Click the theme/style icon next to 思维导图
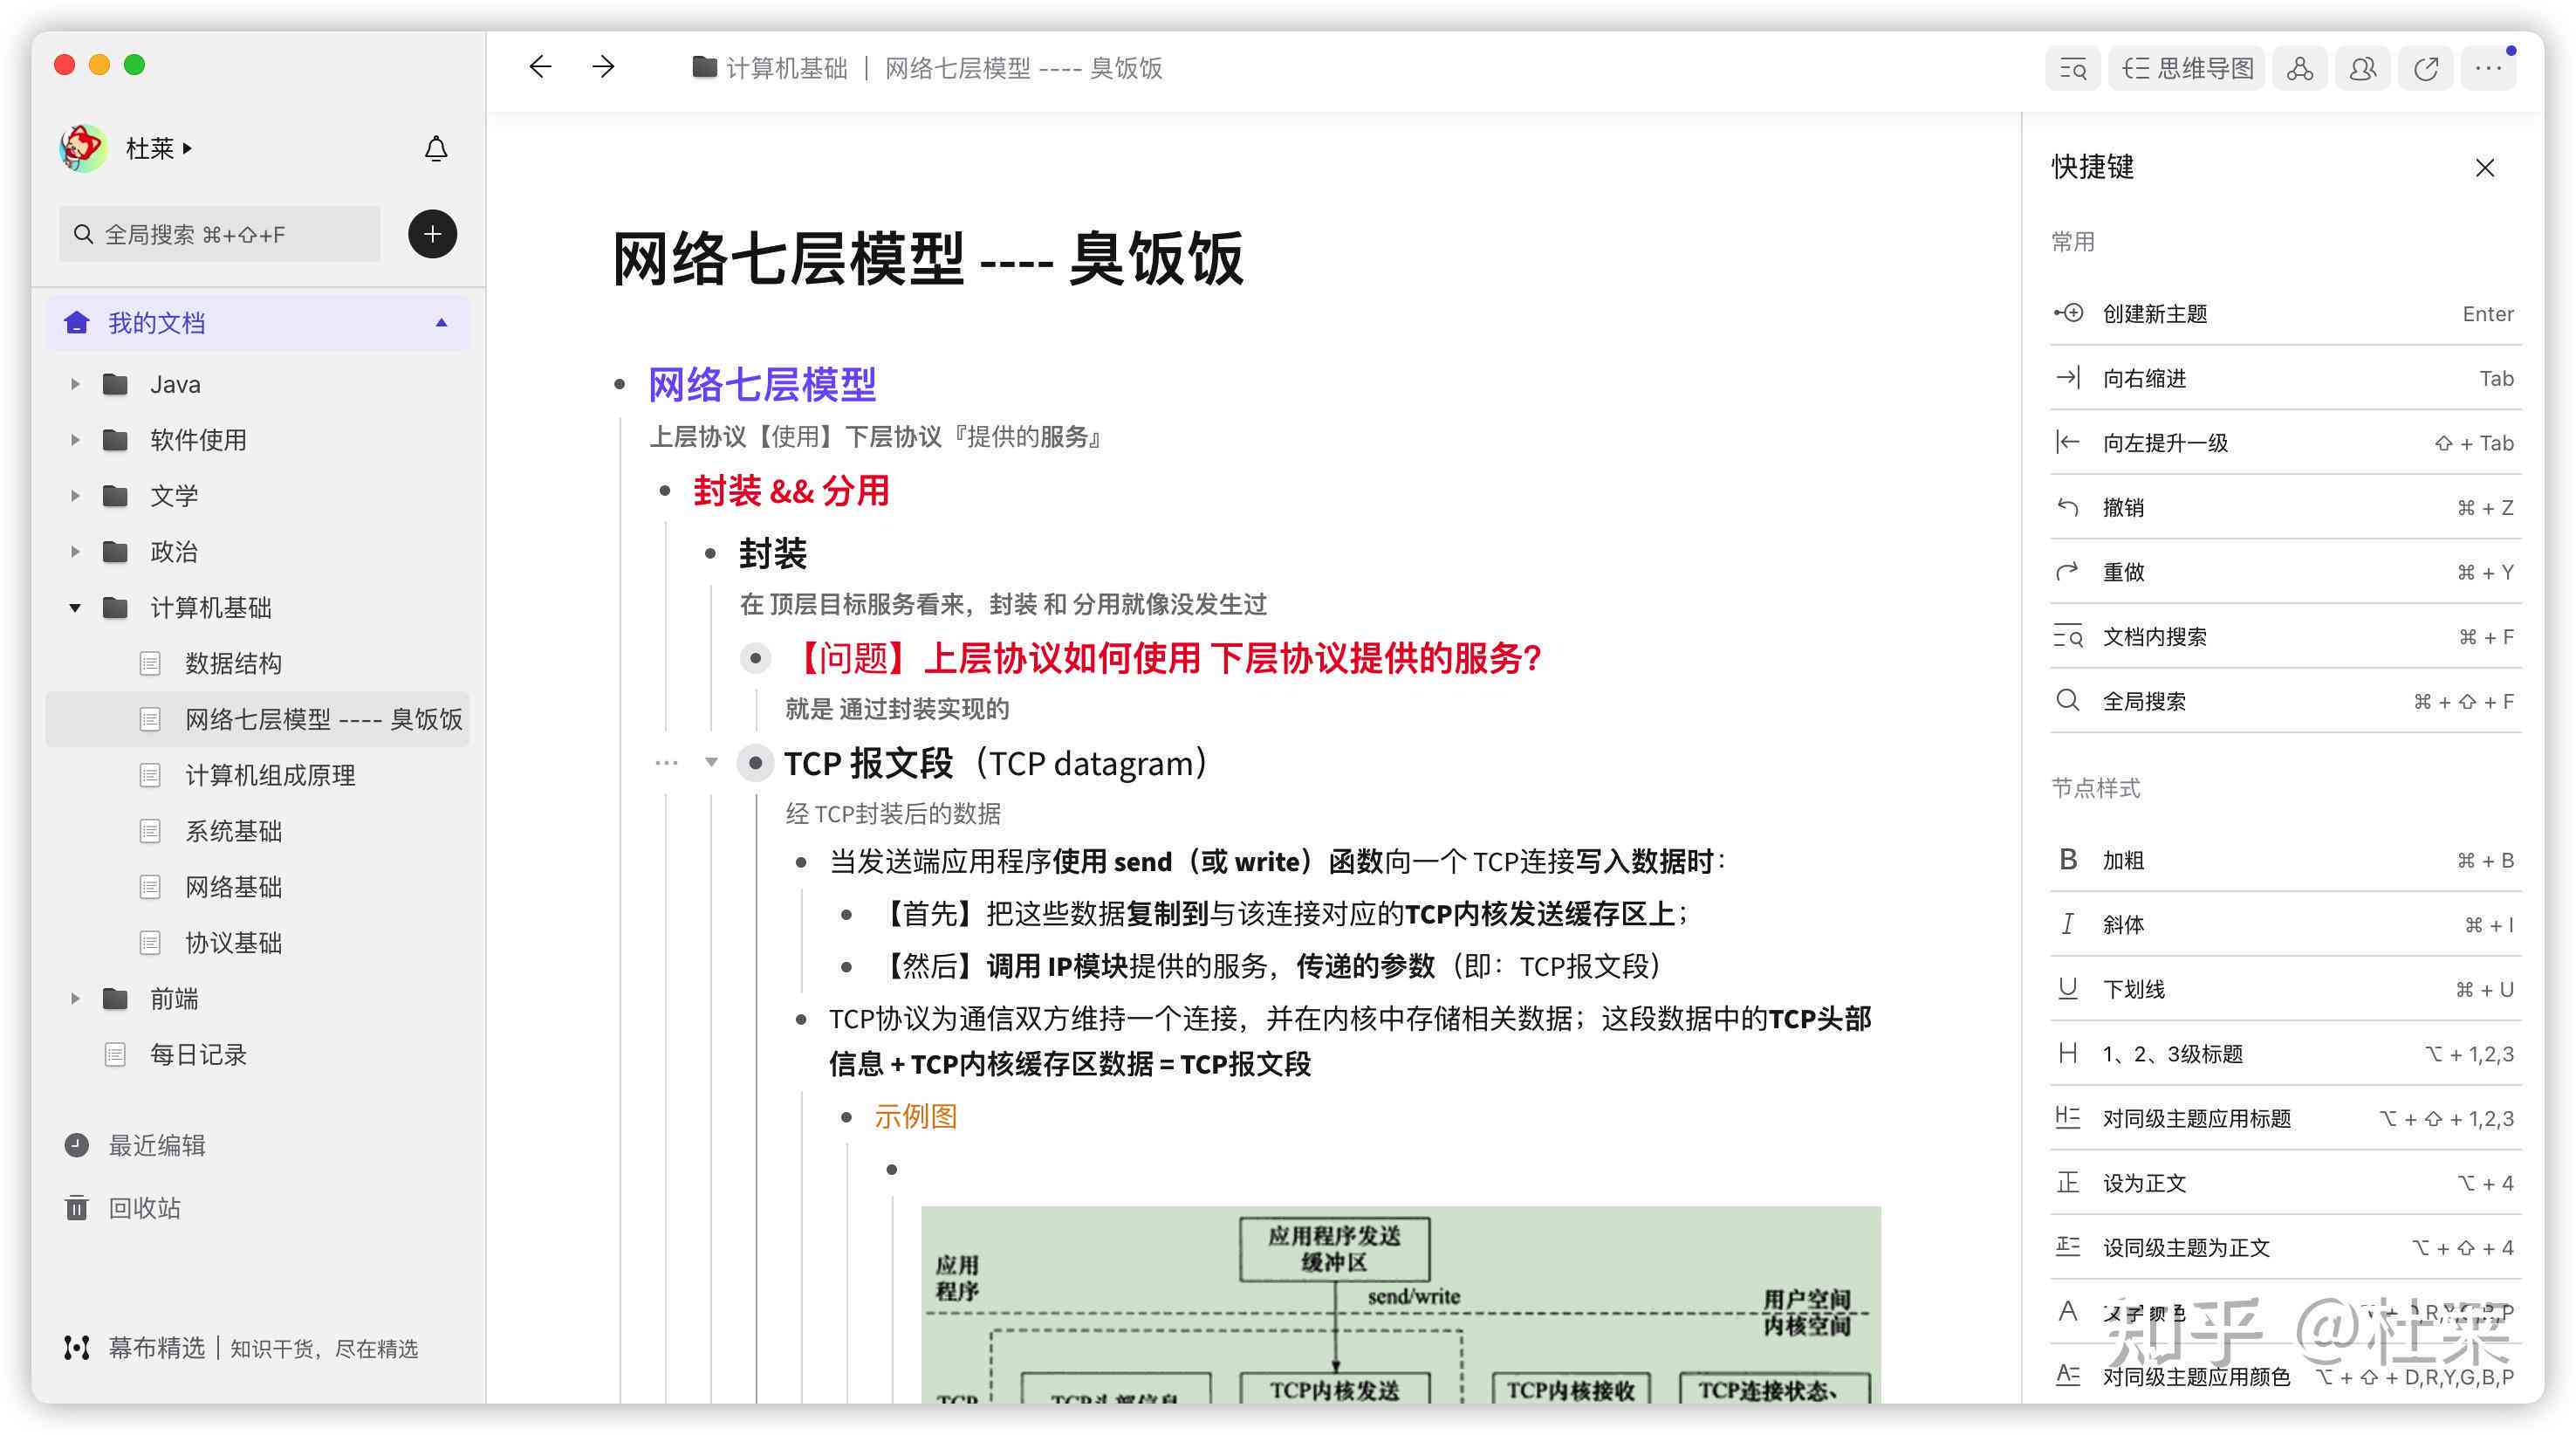2576x1435 pixels. tap(2300, 69)
